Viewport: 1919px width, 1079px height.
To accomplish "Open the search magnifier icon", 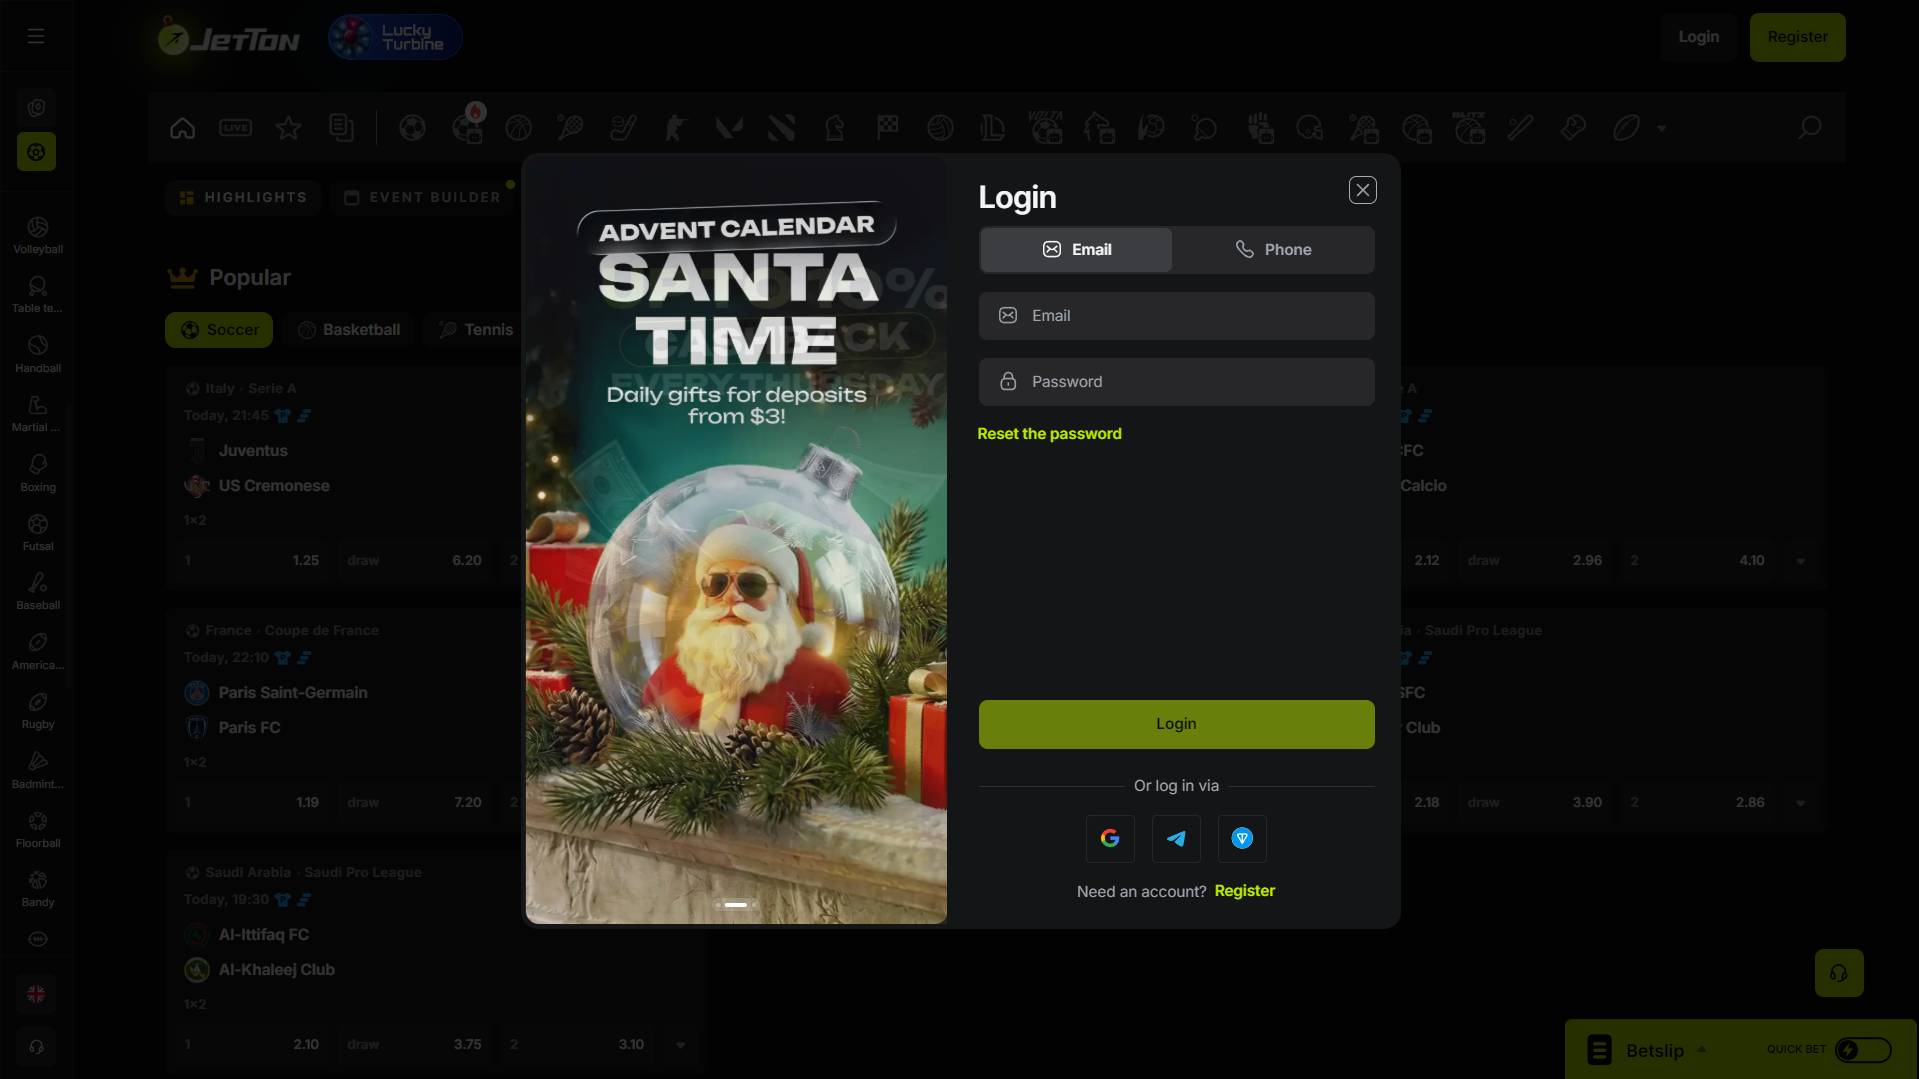I will 1809,128.
